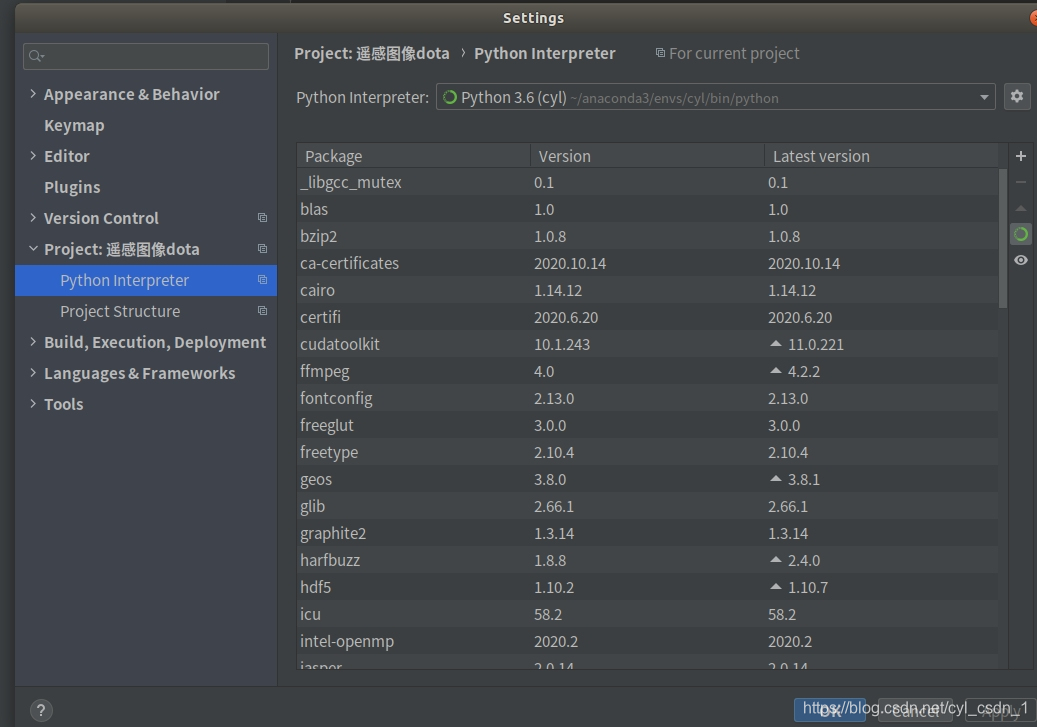Select the cudatoolkit package row
Viewport: 1037px width, 727px height.
[x=647, y=344]
